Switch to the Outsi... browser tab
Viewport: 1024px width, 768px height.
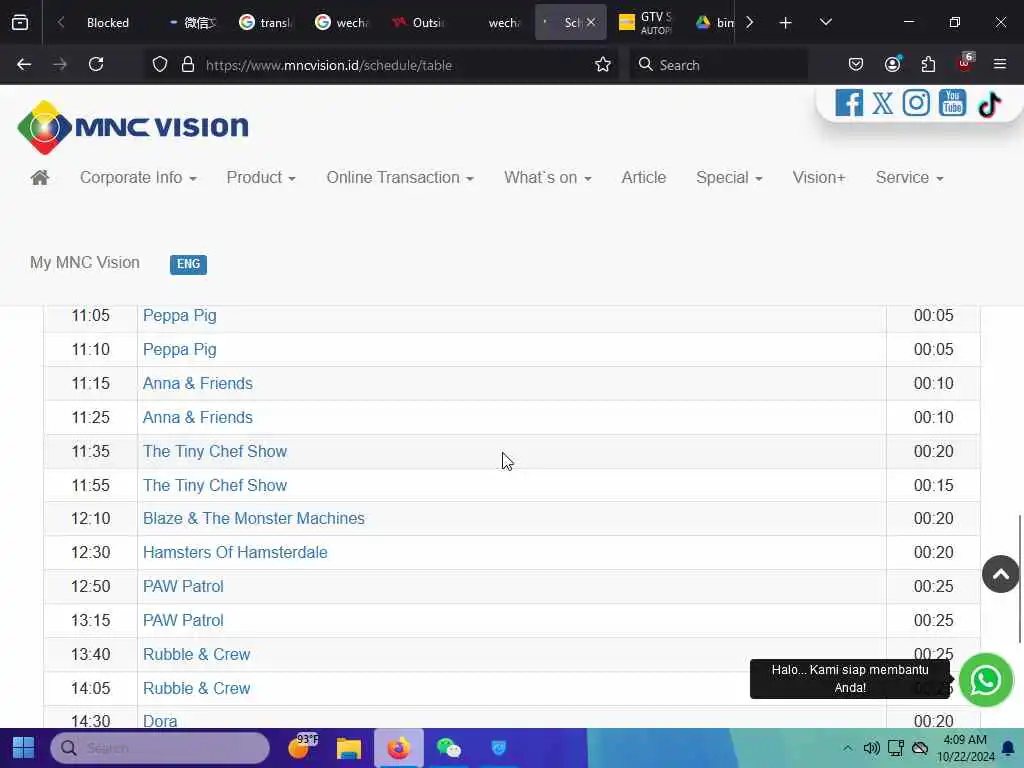419,23
